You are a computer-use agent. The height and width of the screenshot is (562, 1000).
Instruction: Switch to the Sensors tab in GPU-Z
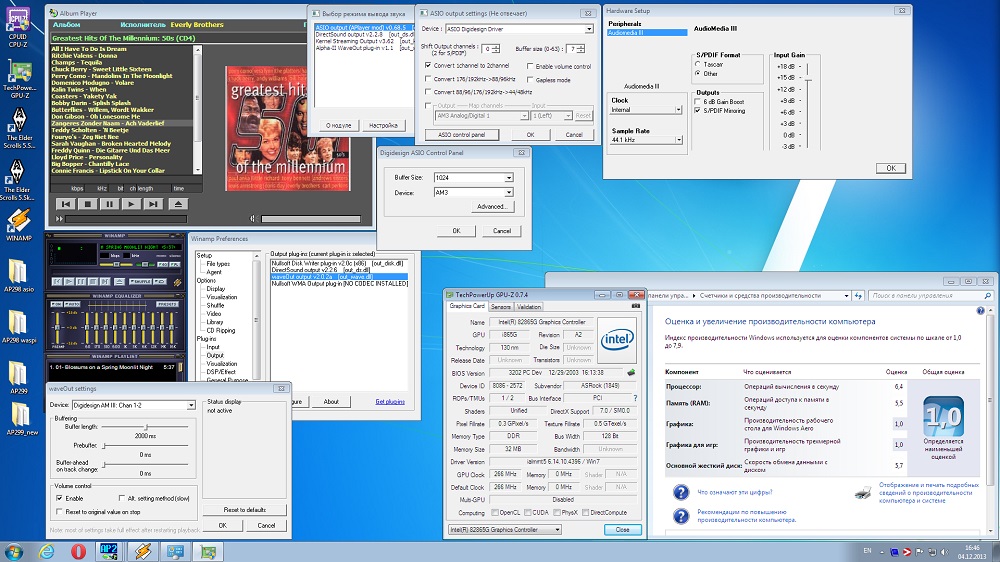coord(500,307)
